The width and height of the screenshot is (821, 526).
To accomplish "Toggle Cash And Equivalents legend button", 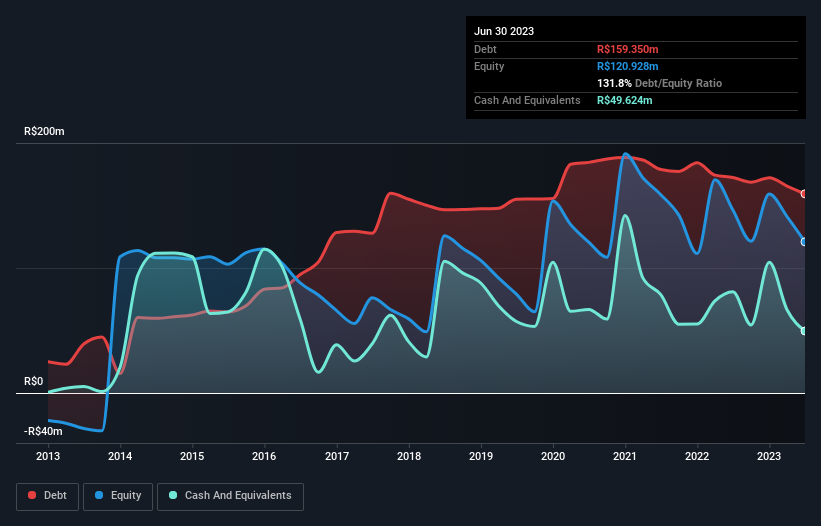I will tap(230, 496).
